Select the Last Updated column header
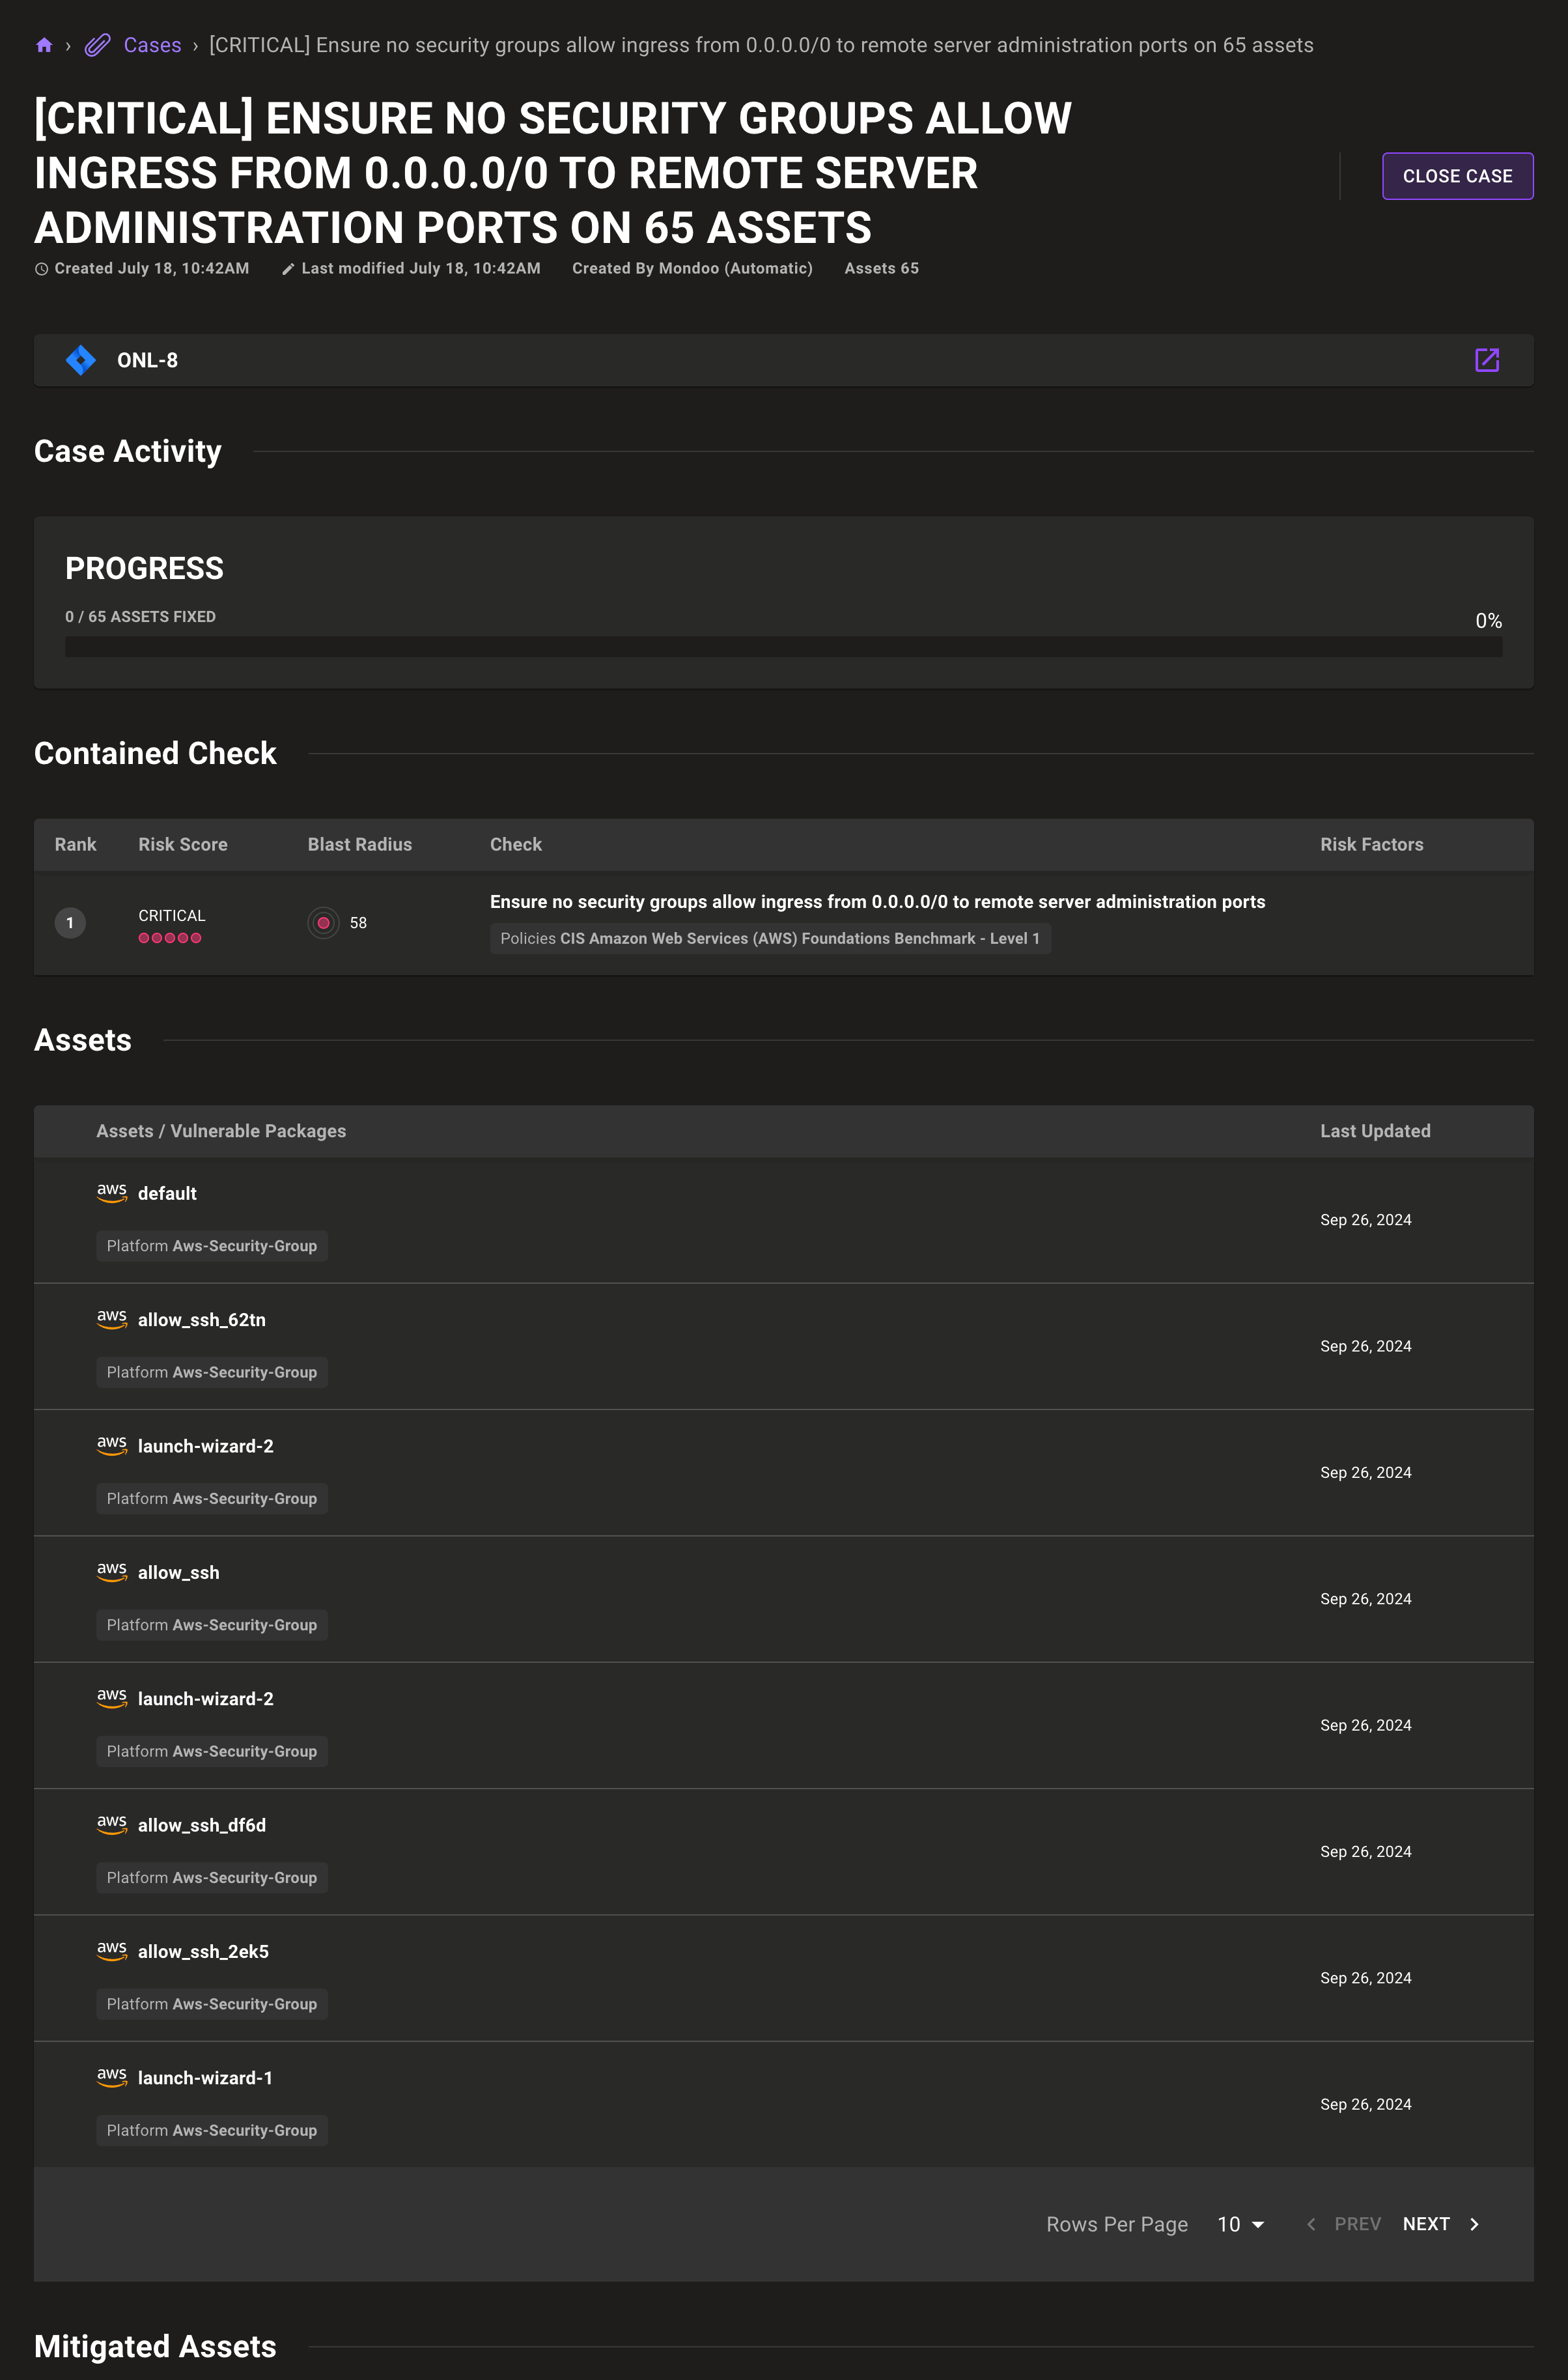The image size is (1568, 2380). point(1375,1131)
